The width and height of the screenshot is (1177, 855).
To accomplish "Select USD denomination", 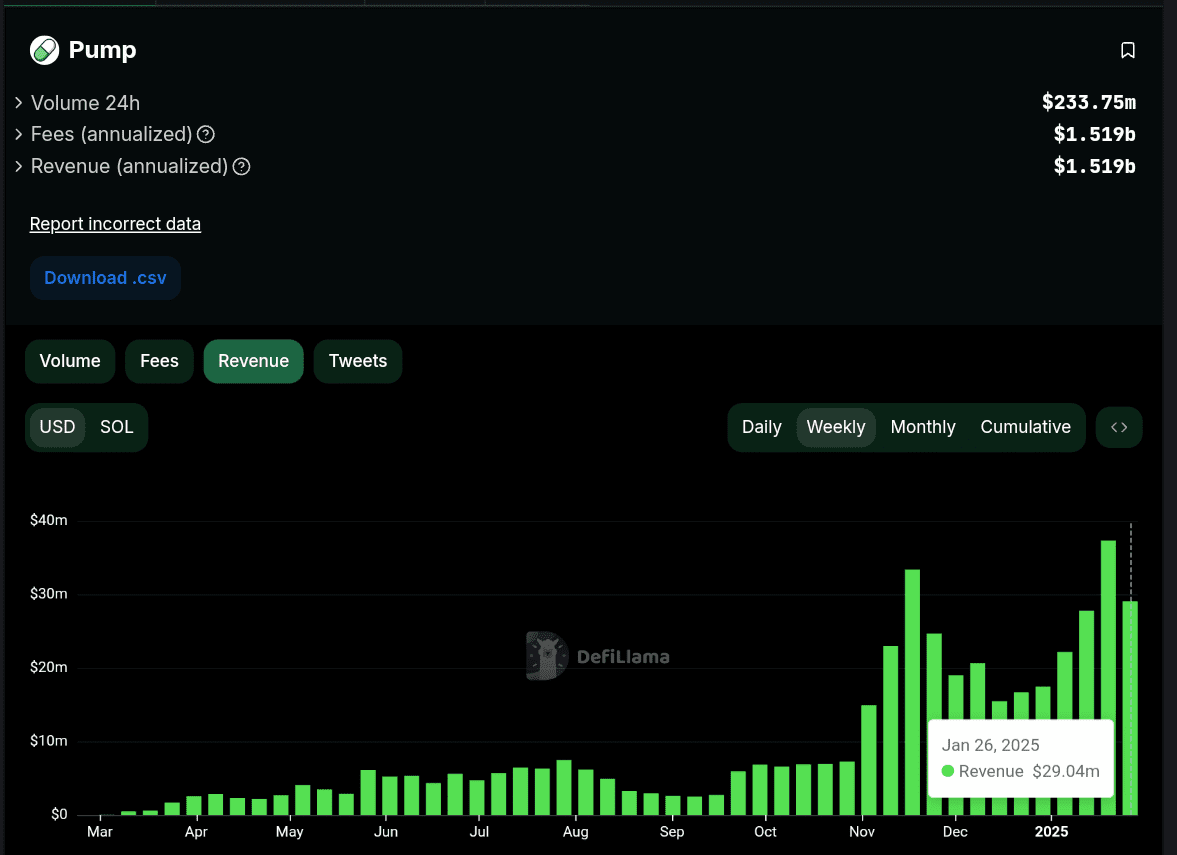I will [57, 427].
